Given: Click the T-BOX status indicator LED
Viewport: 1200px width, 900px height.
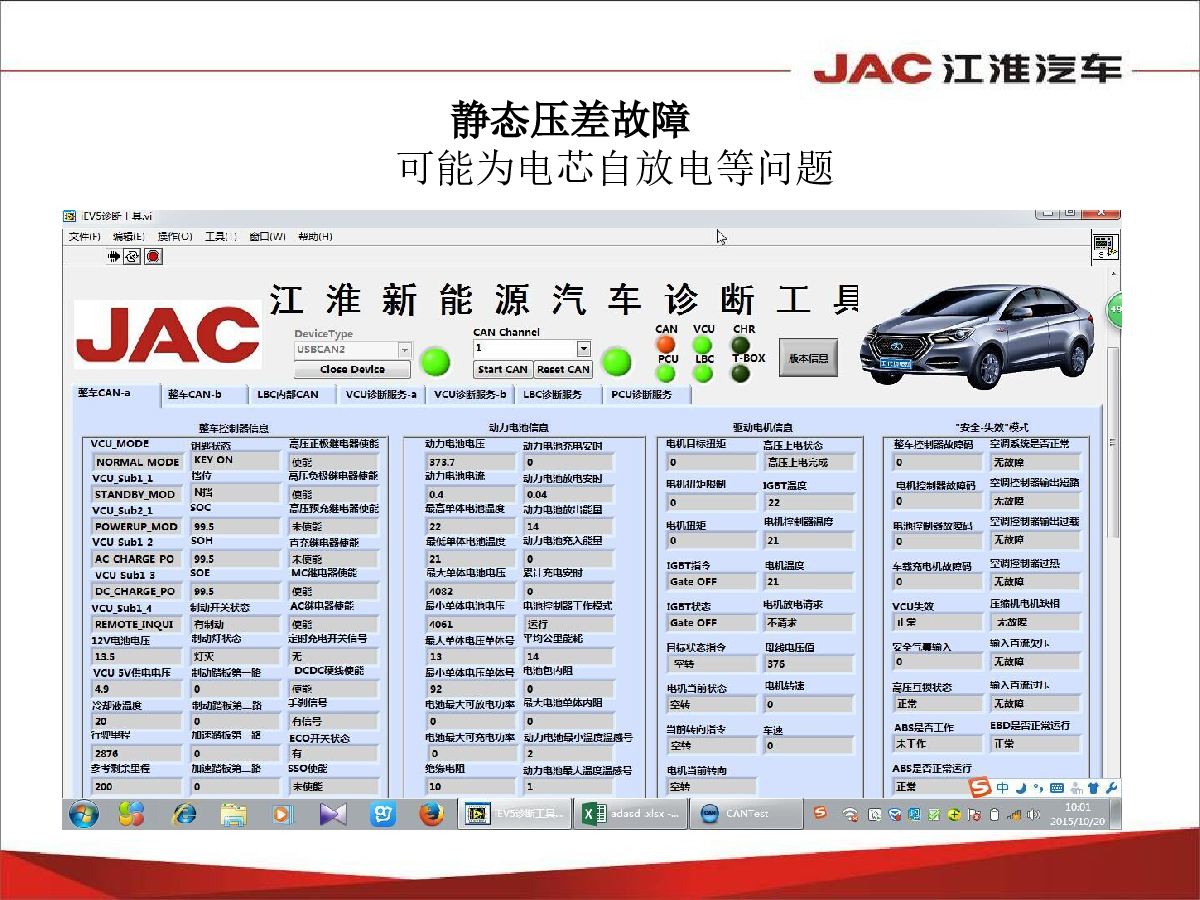Looking at the screenshot, I should (741, 374).
